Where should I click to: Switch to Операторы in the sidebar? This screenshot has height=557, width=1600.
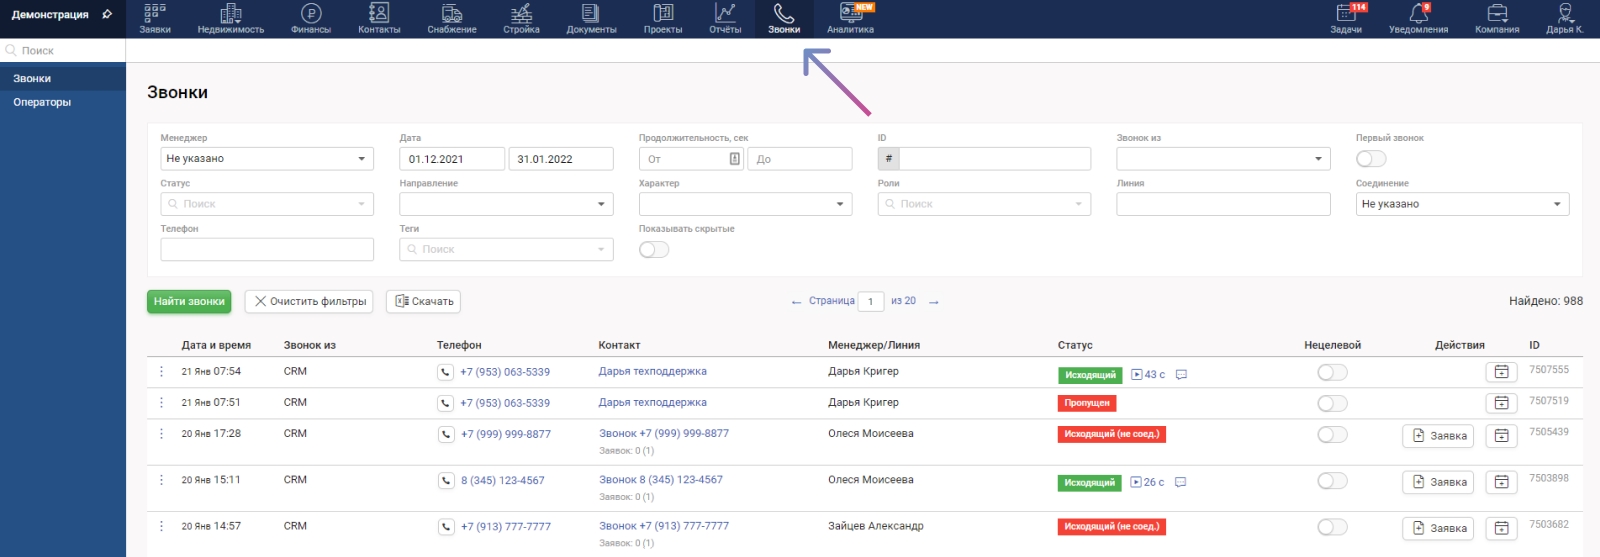(42, 102)
